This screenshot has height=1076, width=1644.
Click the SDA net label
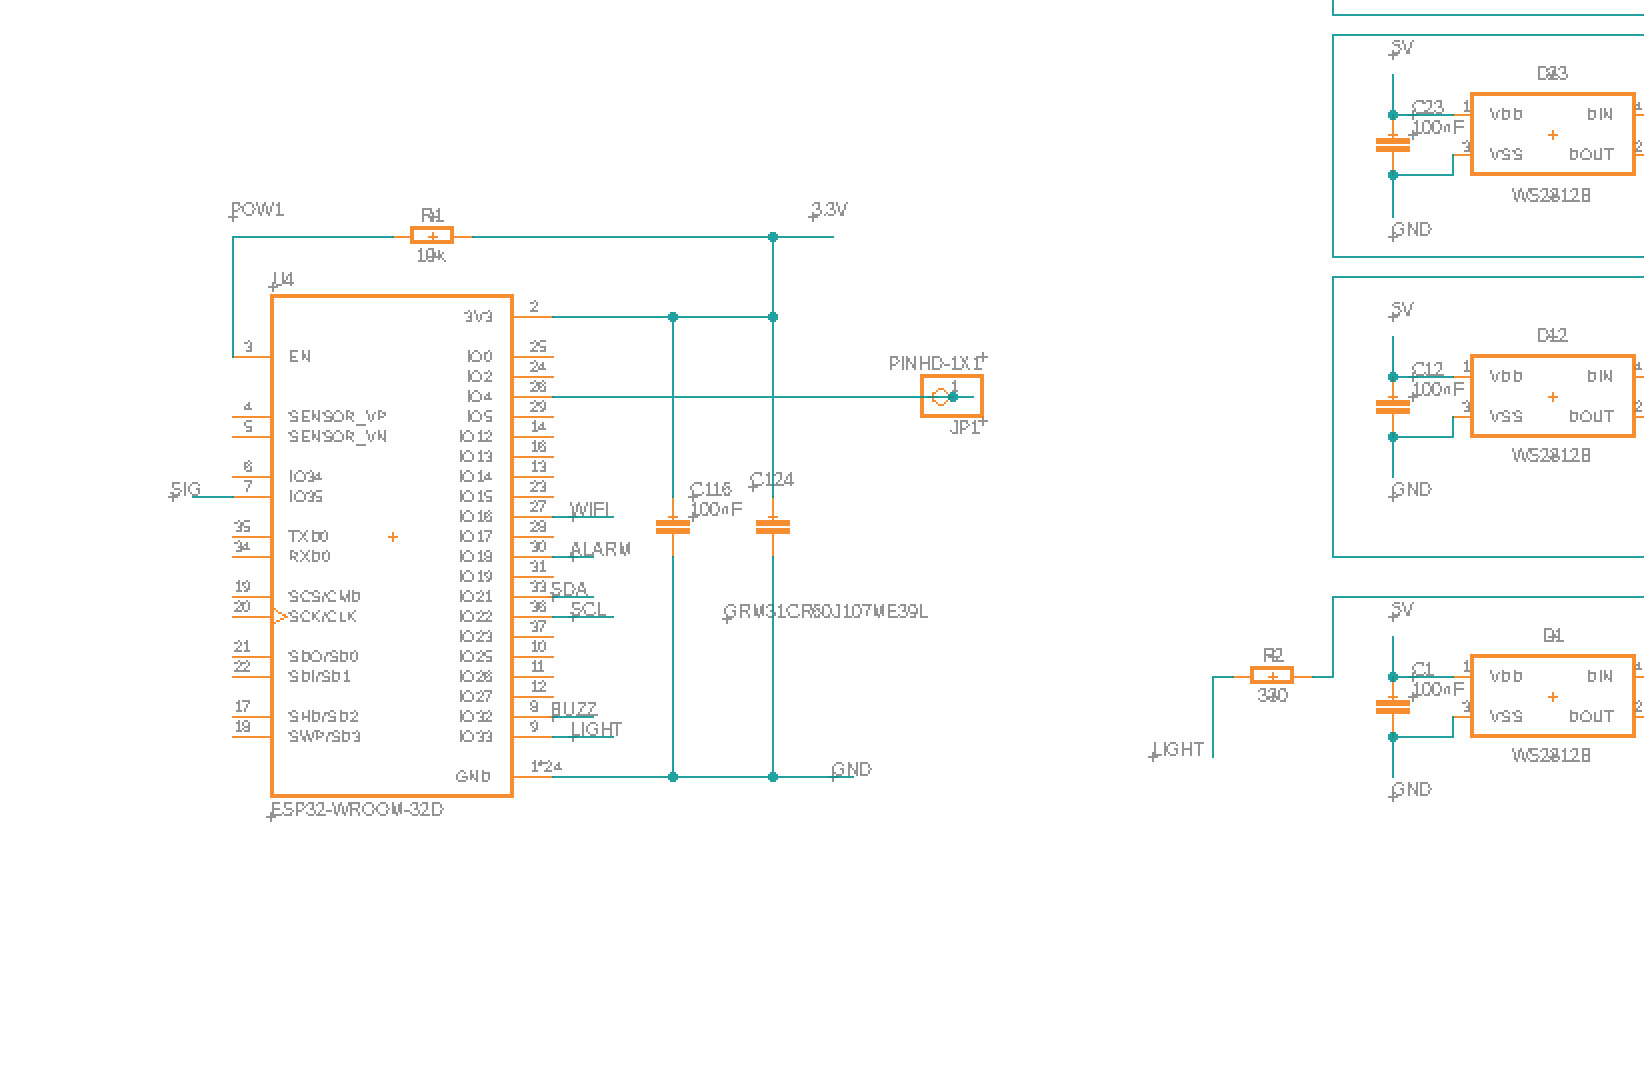pyautogui.click(x=569, y=589)
